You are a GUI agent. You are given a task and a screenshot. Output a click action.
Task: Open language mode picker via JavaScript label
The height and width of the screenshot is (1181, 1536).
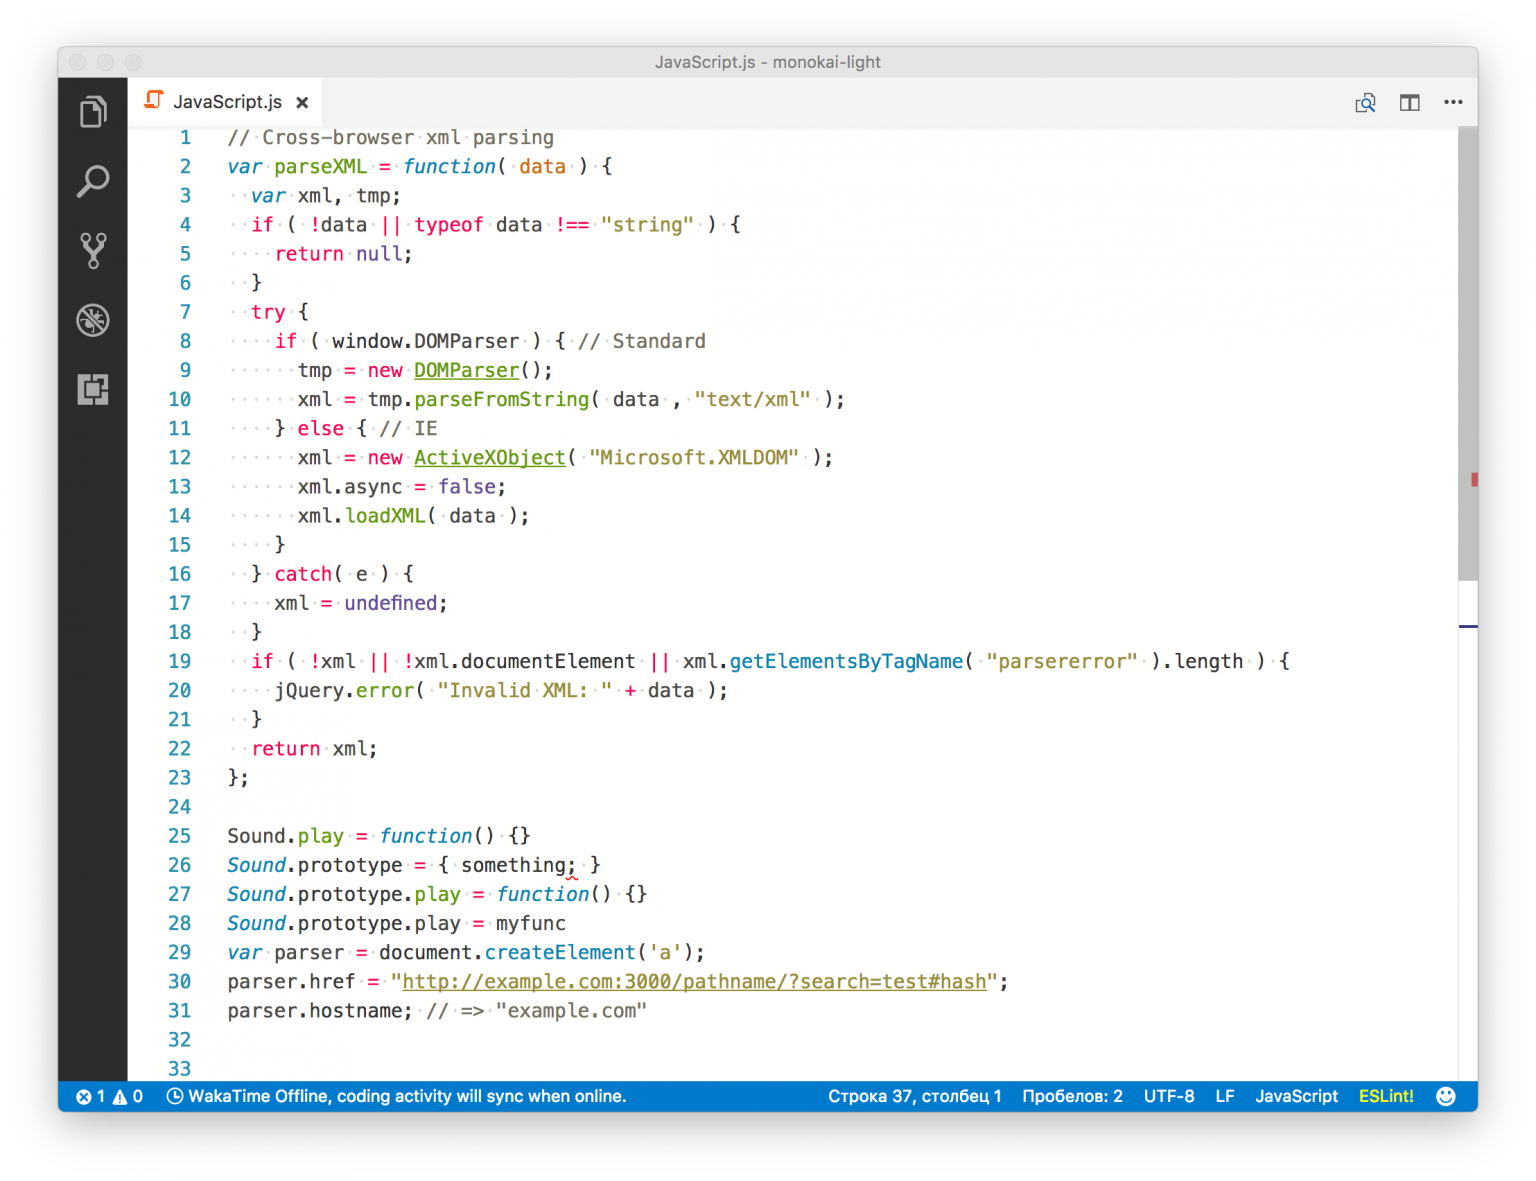coord(1296,1096)
